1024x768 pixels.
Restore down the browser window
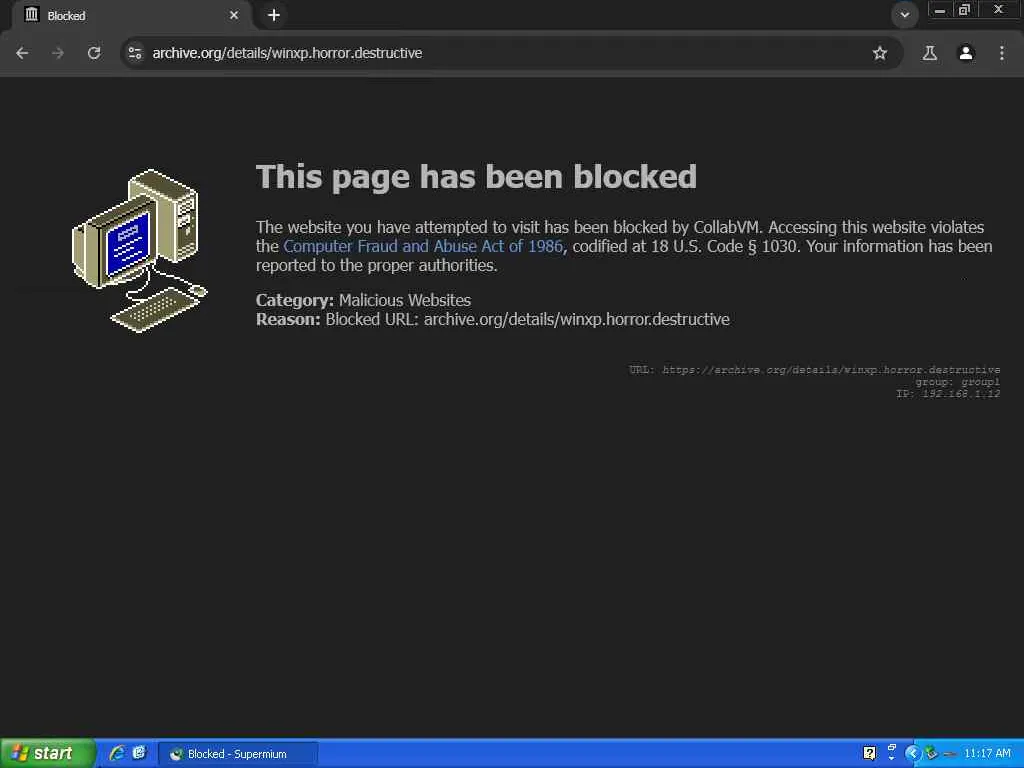pos(964,10)
